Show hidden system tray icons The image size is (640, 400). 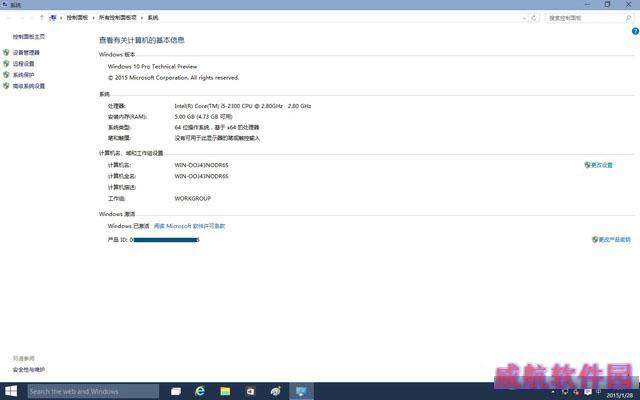pyautogui.click(x=553, y=392)
